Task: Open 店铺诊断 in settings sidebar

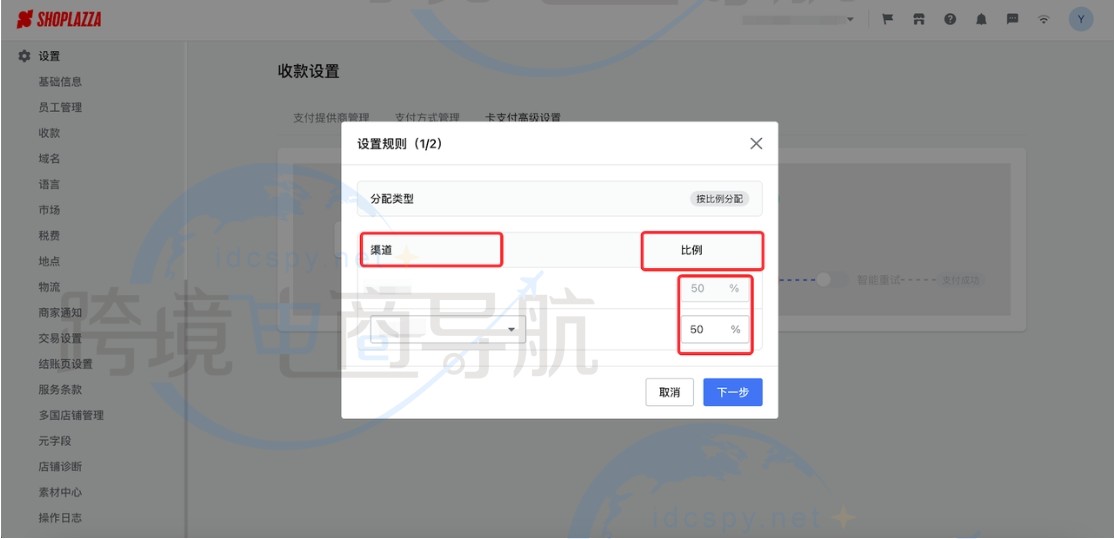Action: click(x=60, y=466)
